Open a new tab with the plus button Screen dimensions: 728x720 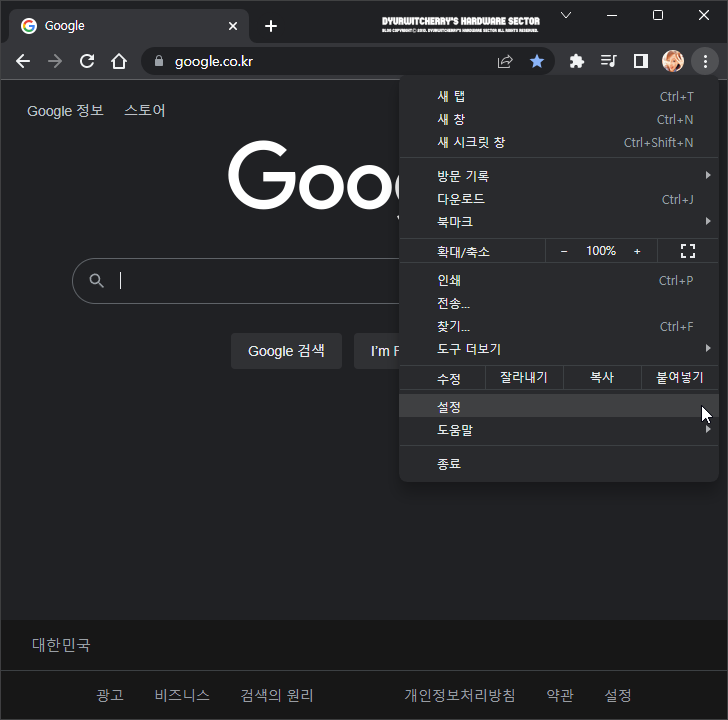(x=271, y=26)
